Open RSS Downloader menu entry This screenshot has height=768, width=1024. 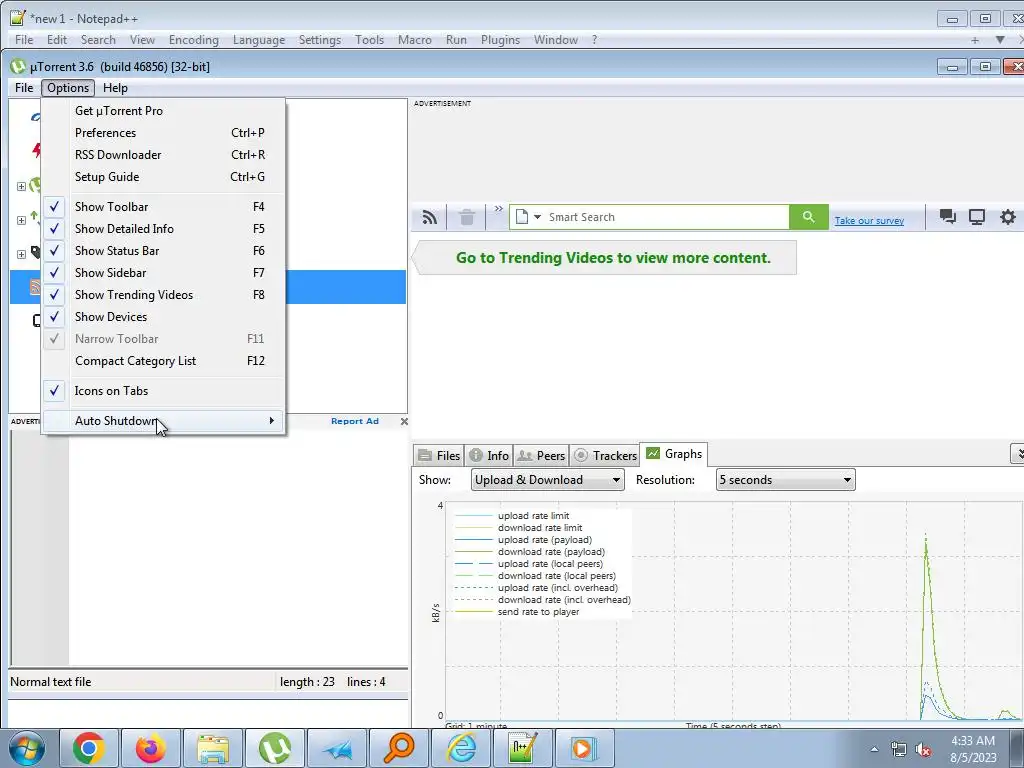point(163,155)
